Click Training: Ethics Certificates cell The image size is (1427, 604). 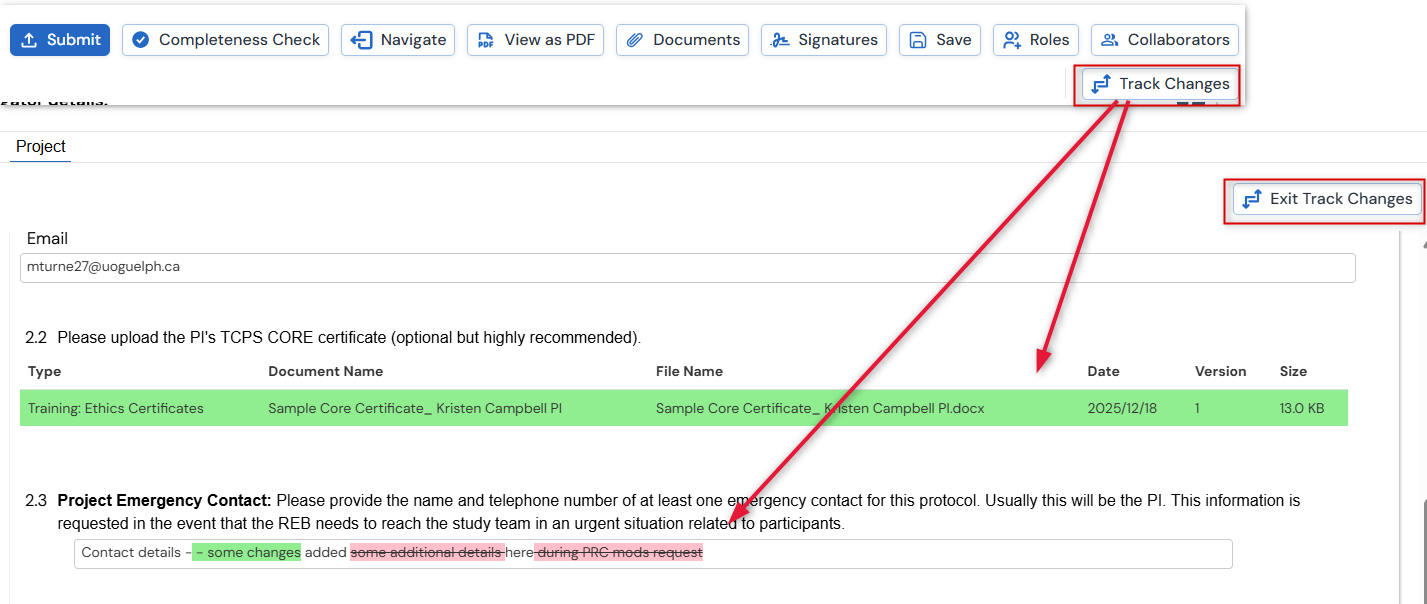(x=116, y=408)
